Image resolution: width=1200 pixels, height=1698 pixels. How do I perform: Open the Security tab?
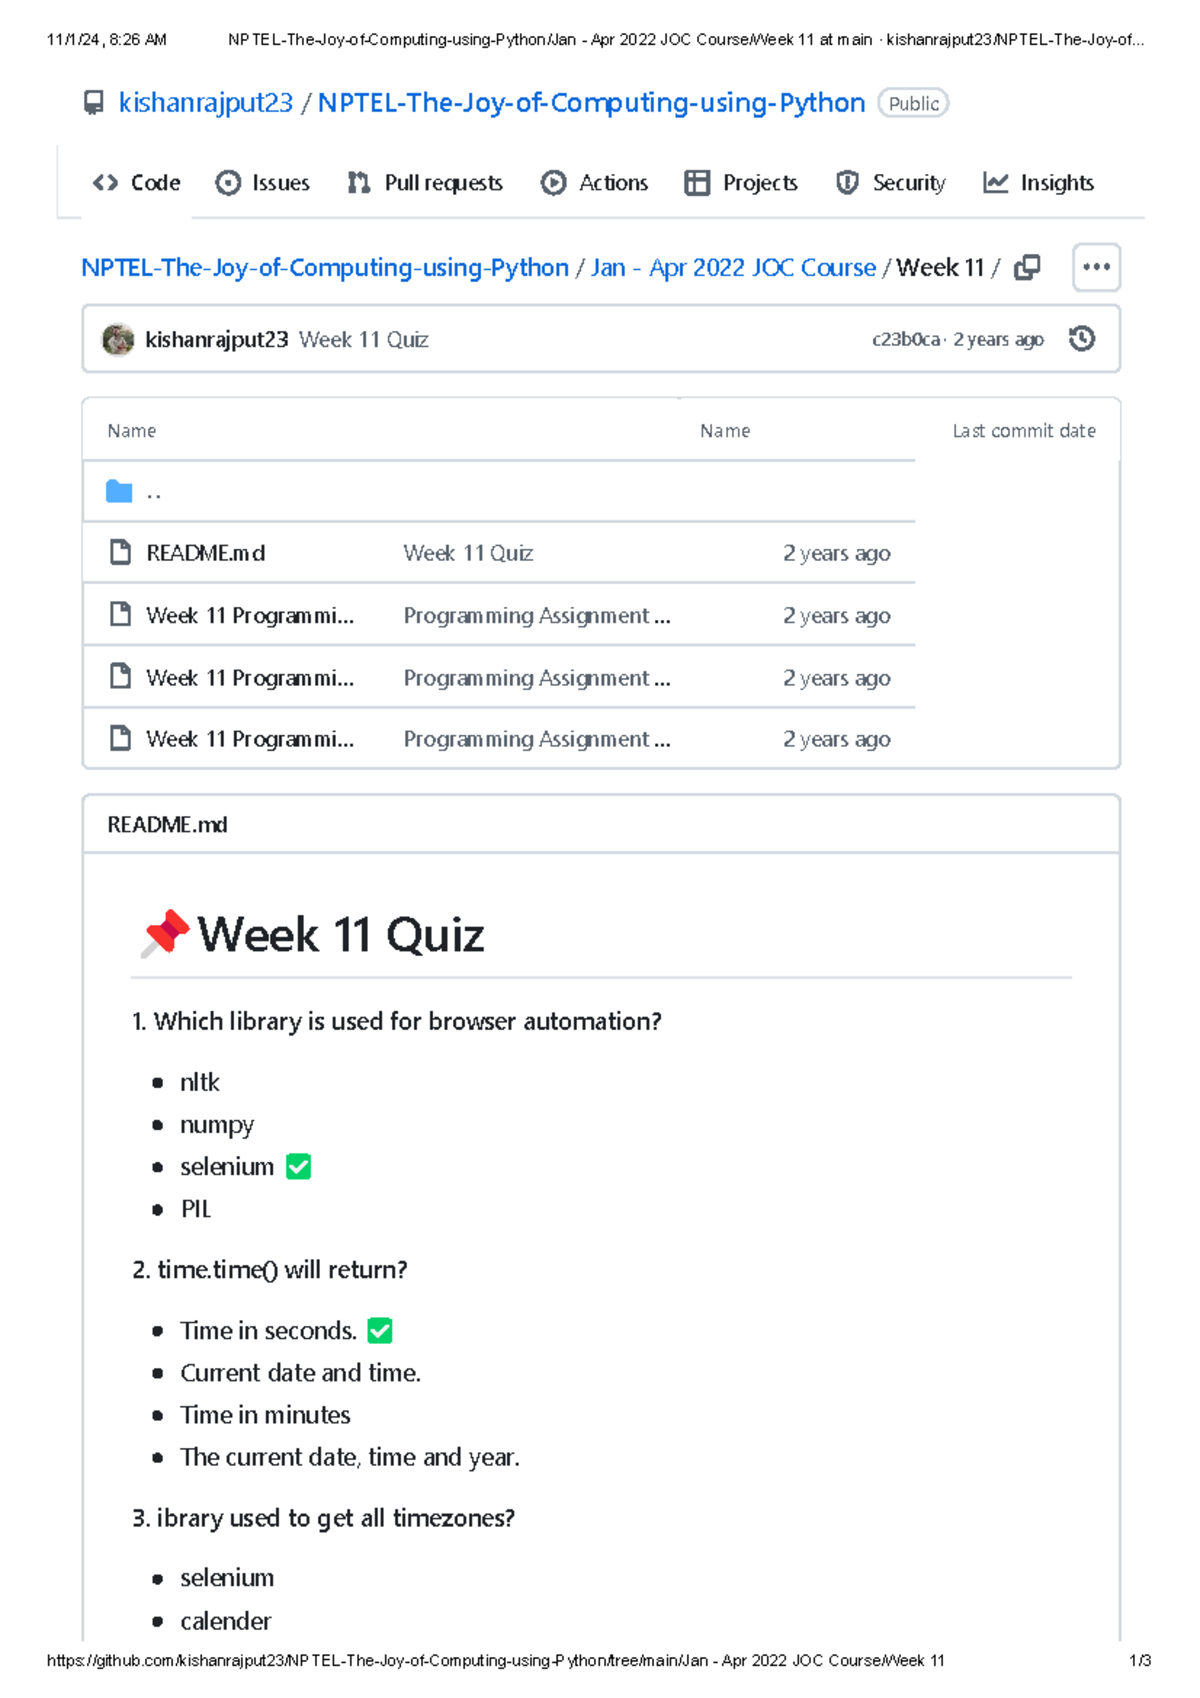click(891, 183)
